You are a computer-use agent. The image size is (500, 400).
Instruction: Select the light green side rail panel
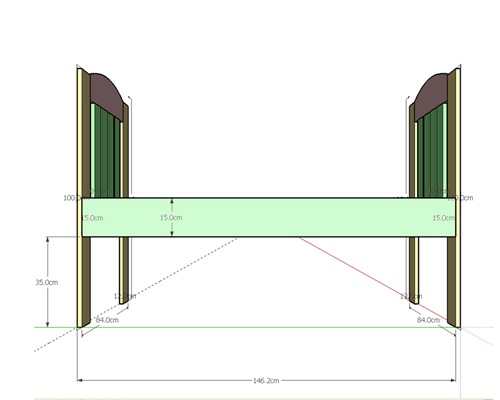[268, 217]
